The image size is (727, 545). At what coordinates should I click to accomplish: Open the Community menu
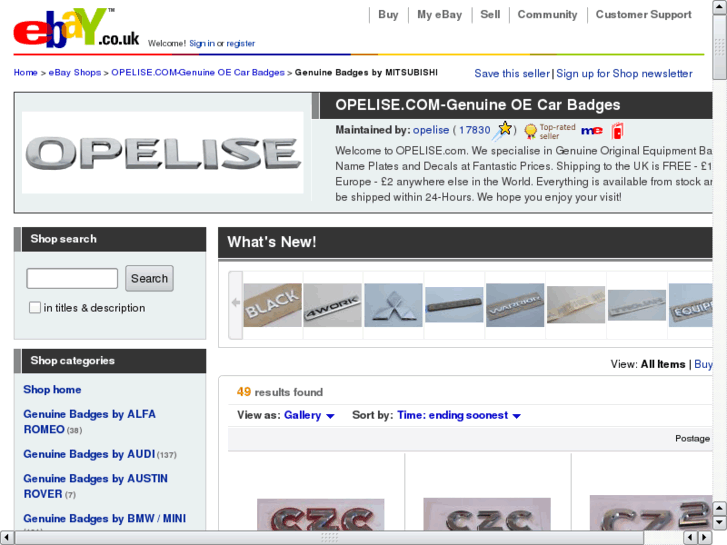tap(547, 14)
